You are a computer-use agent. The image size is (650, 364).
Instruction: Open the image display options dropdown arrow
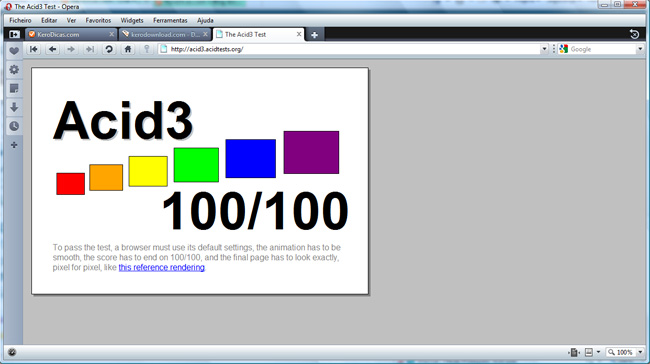pyautogui.click(x=598, y=352)
